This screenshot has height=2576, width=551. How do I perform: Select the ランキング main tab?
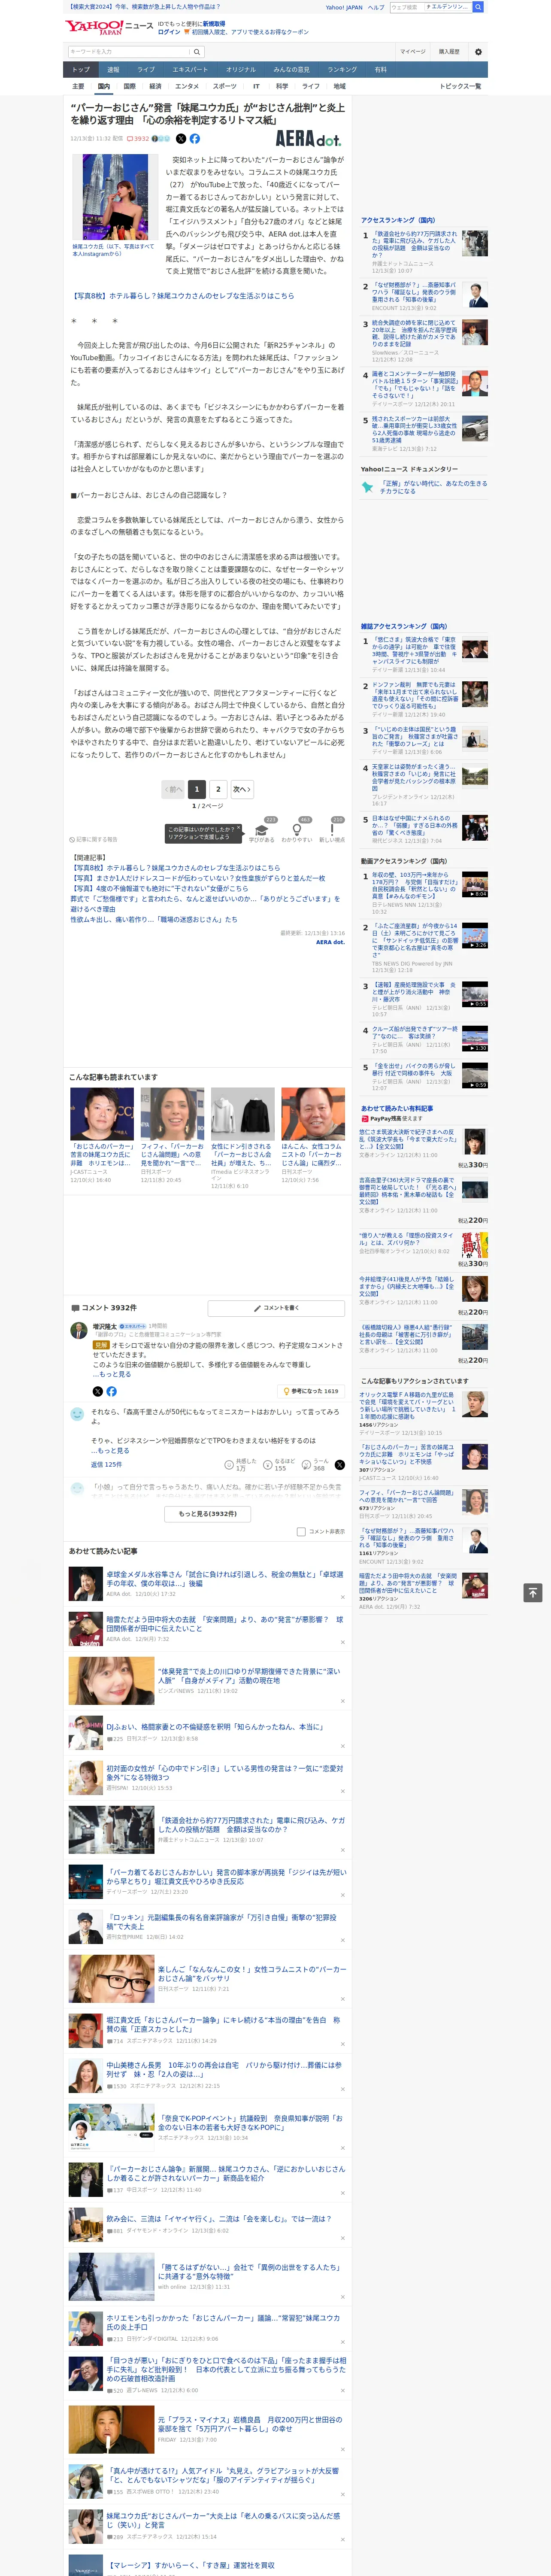342,69
